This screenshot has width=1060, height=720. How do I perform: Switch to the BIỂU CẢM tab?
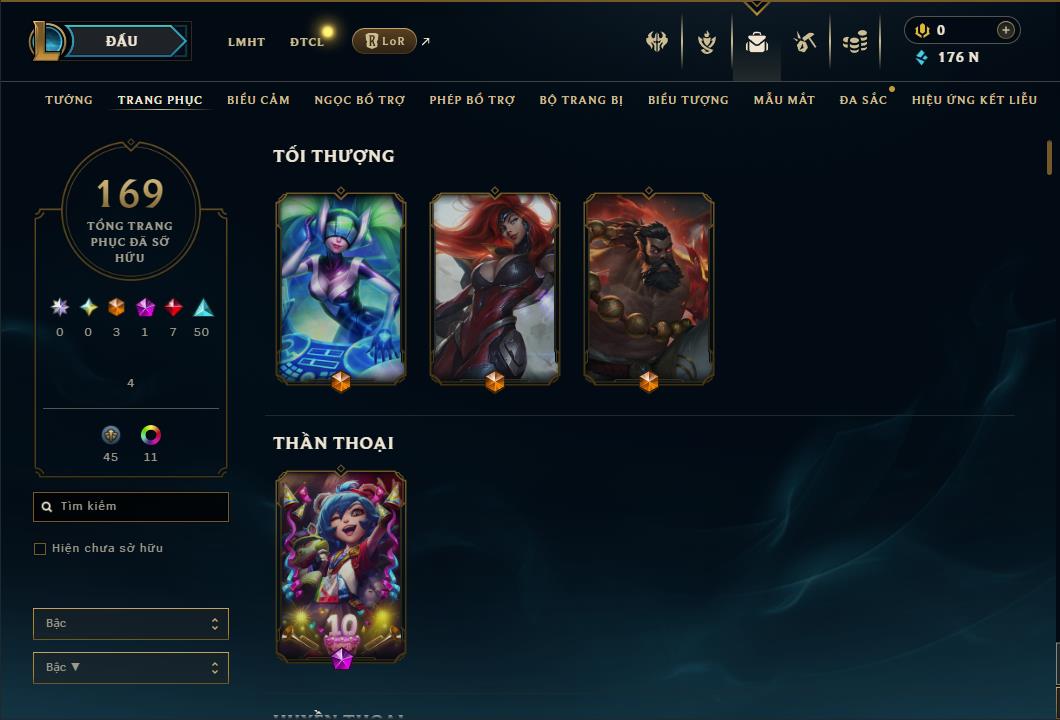pos(258,99)
